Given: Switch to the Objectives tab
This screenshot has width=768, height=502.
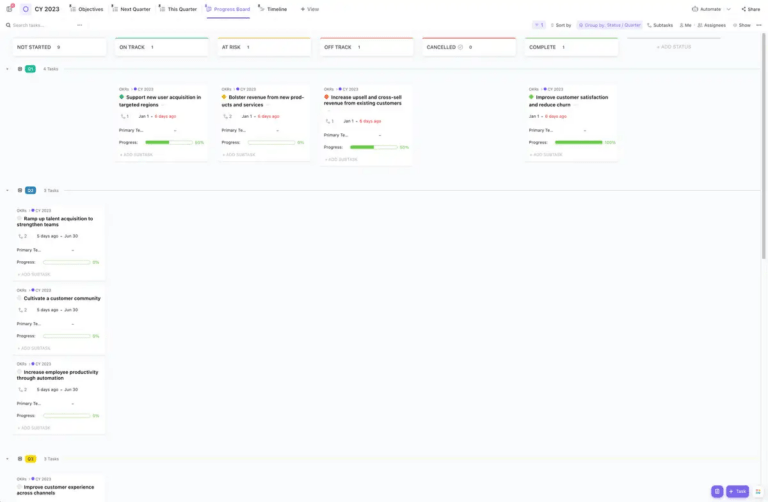Looking at the screenshot, I should [86, 9].
